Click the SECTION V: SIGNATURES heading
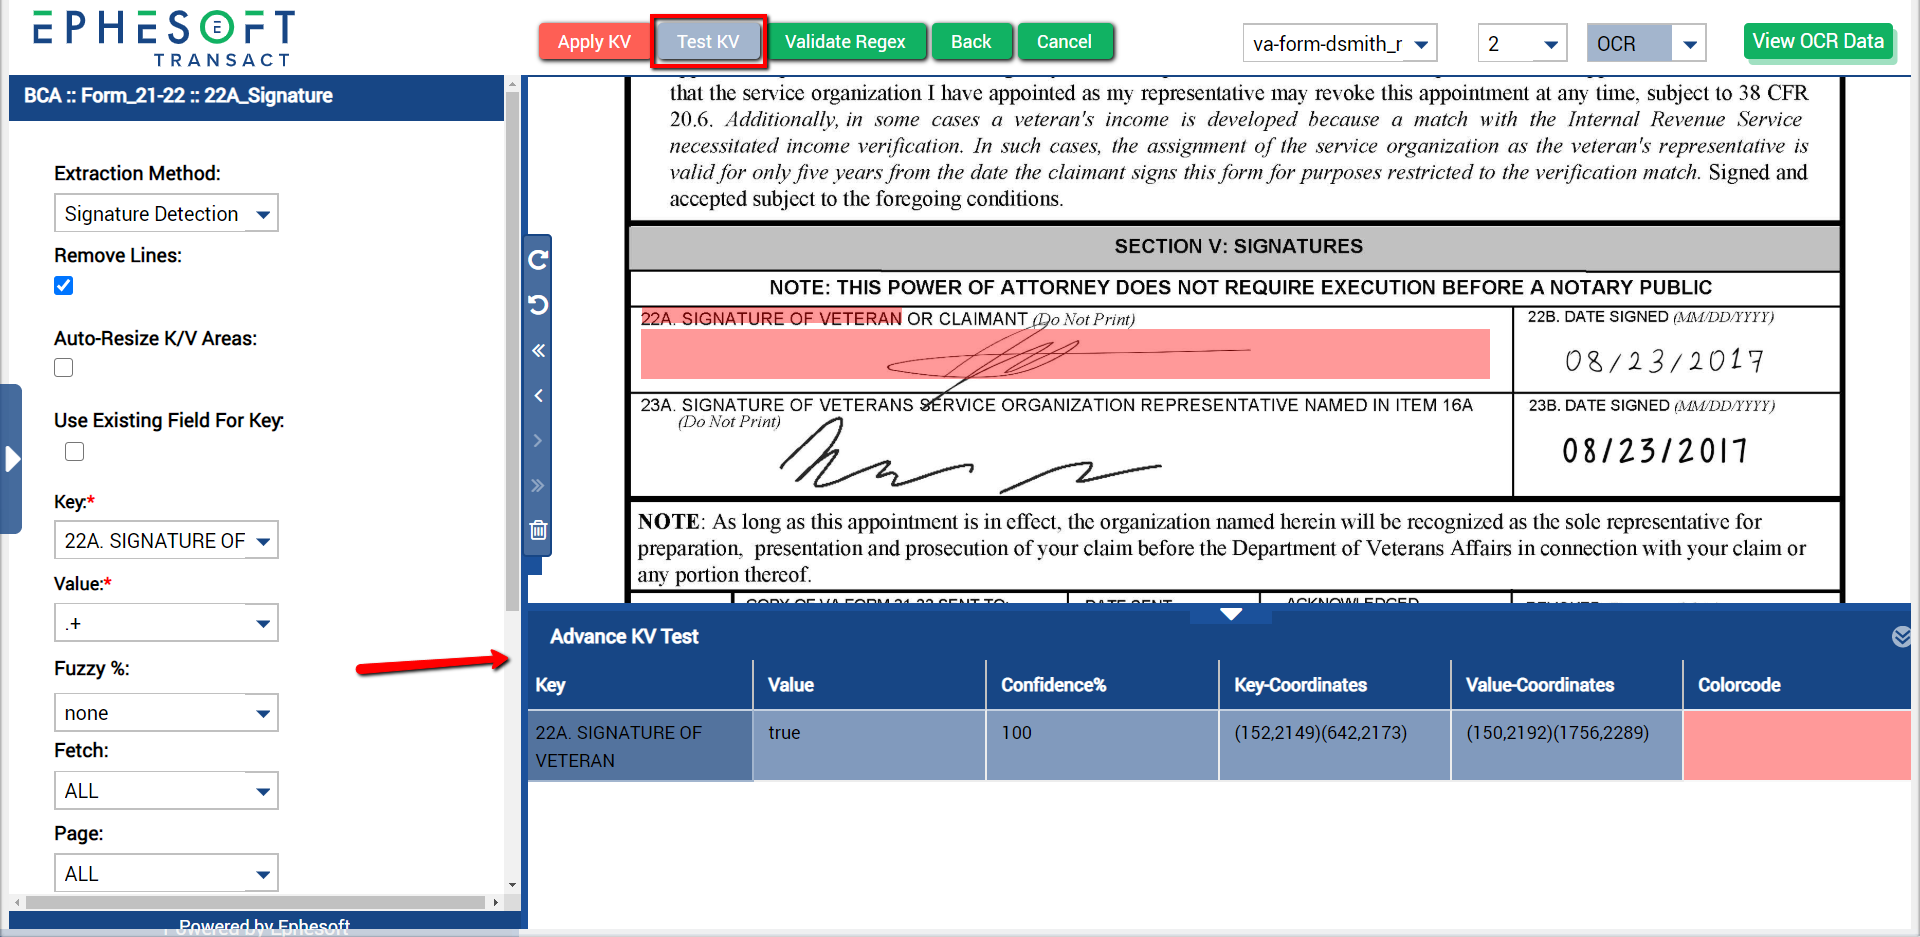The width and height of the screenshot is (1920, 937). click(x=1238, y=247)
